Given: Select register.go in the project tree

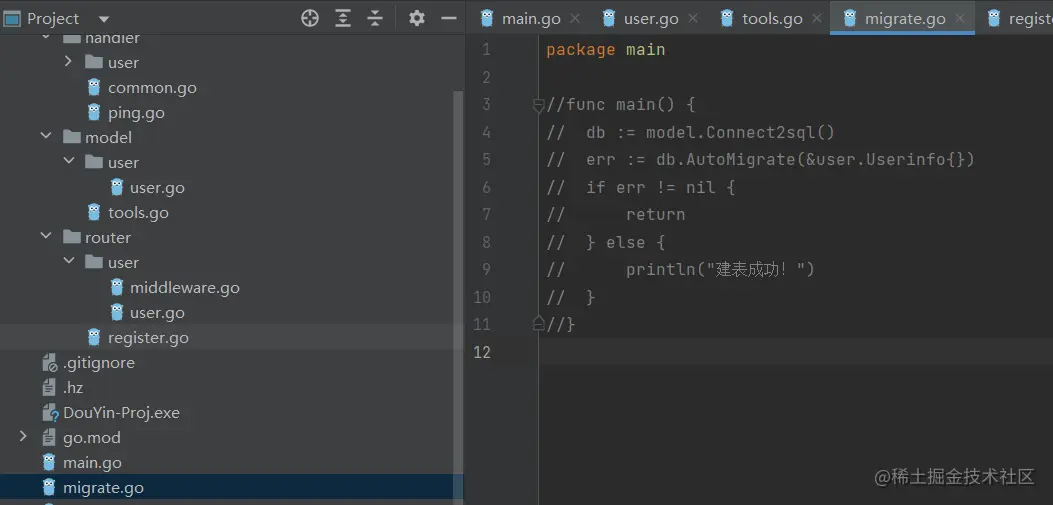Looking at the screenshot, I should point(148,337).
